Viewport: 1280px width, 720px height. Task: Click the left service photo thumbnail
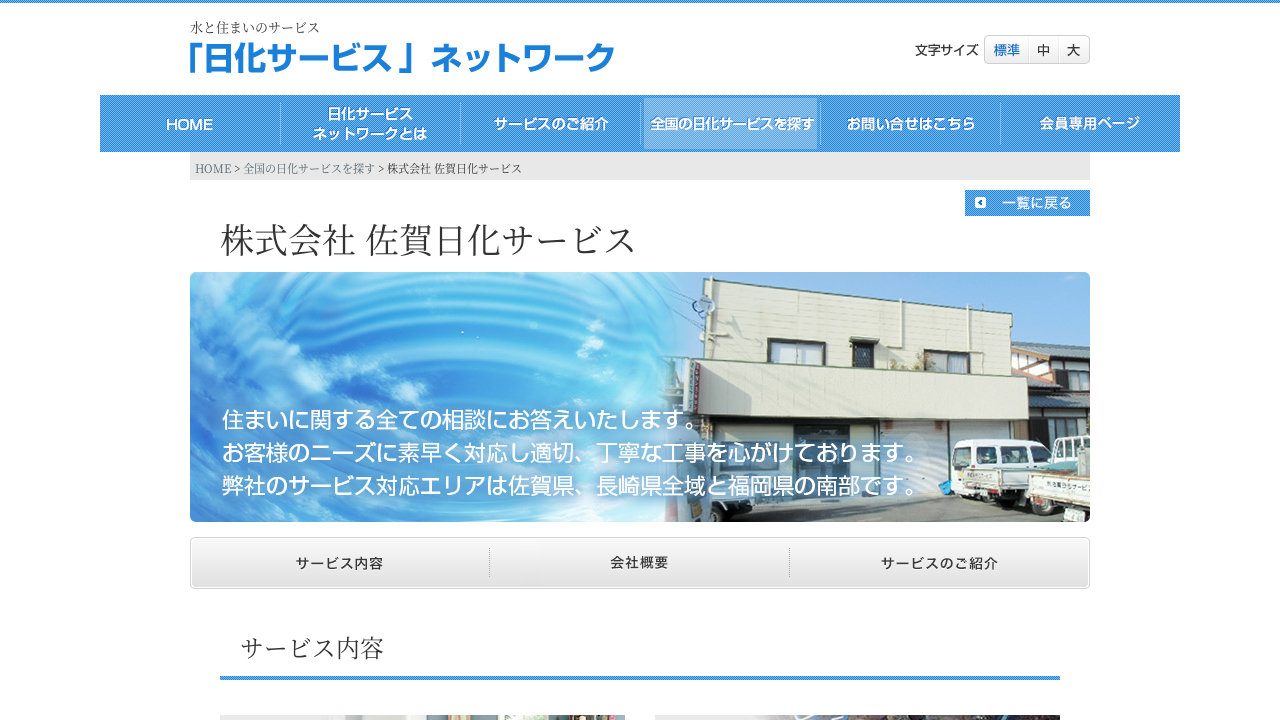pos(422,716)
